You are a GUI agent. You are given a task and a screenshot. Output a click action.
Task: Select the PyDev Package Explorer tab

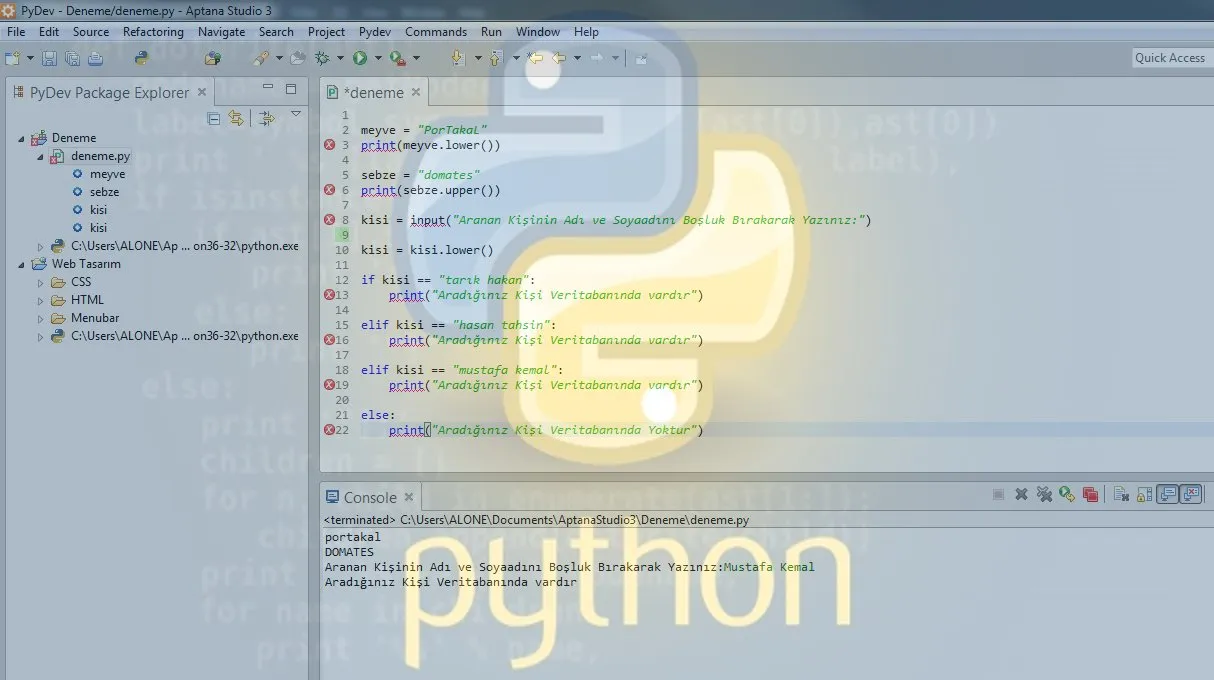pos(109,93)
